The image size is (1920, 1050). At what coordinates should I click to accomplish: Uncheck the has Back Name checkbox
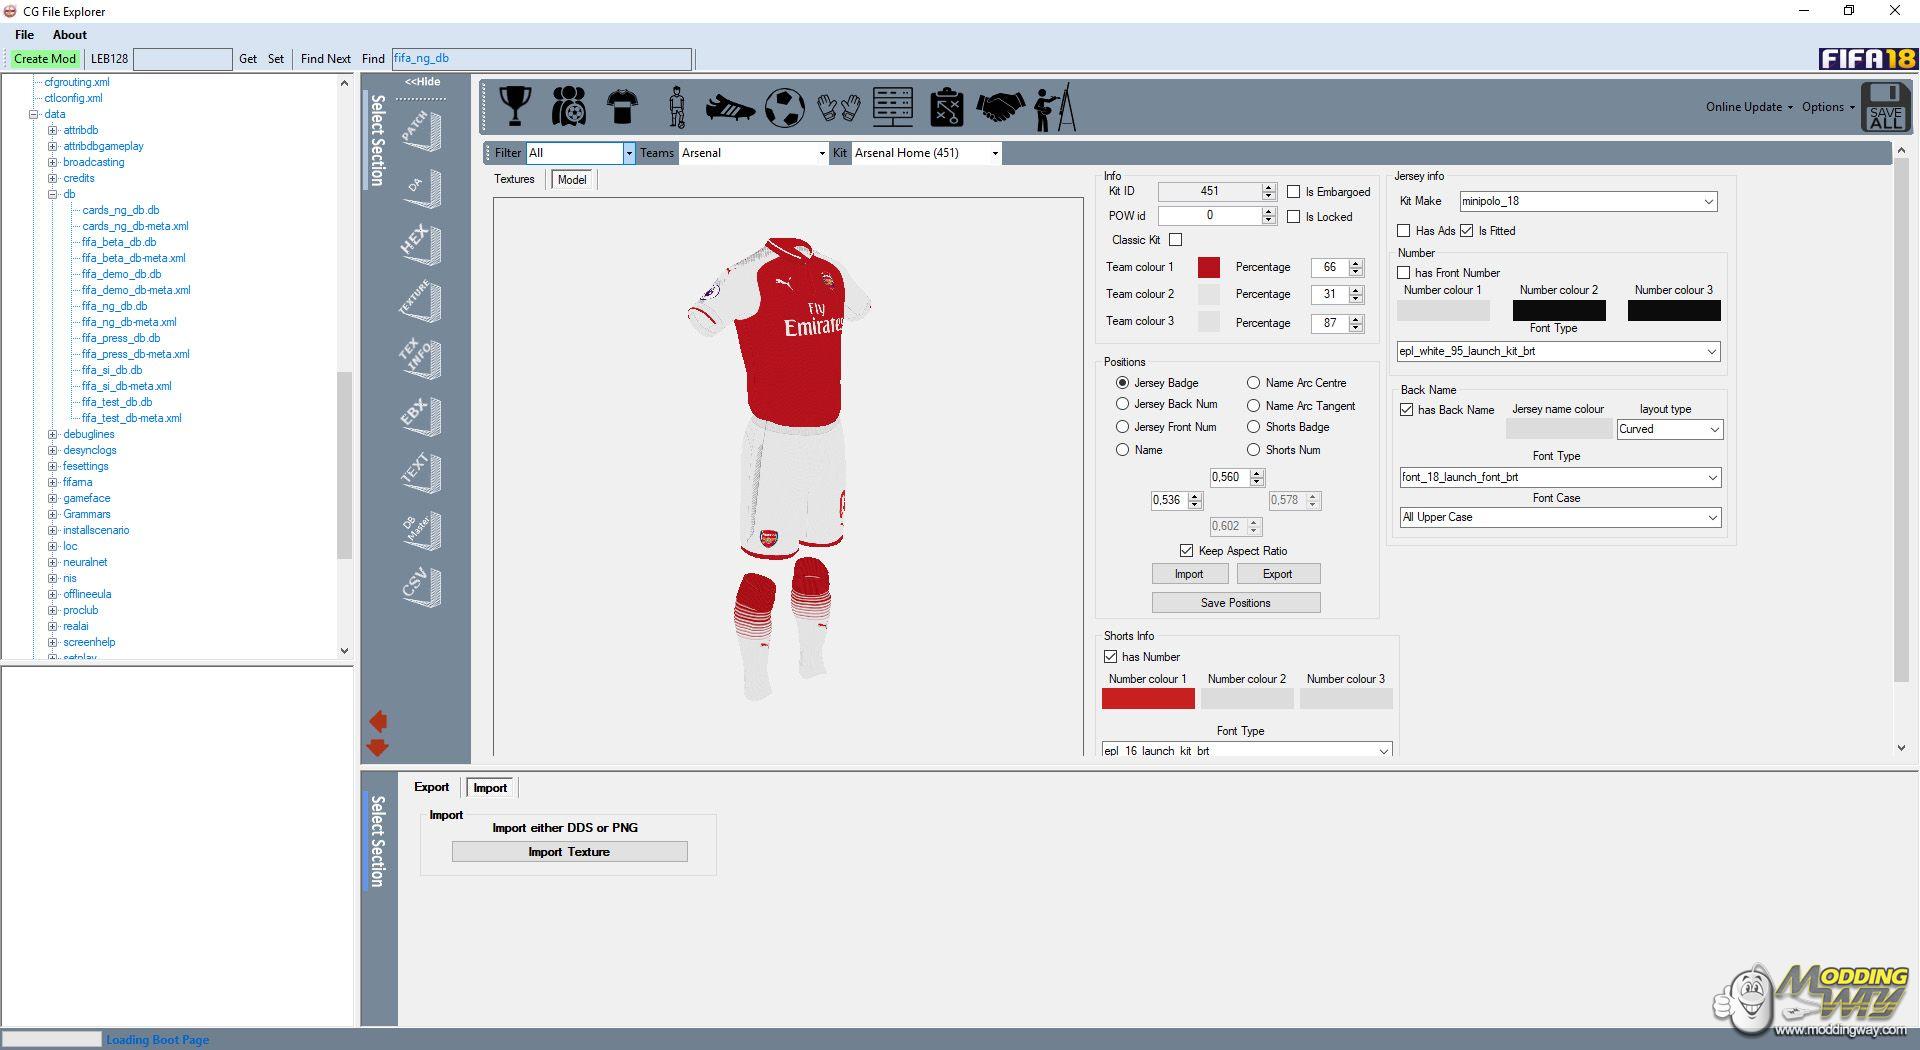tap(1406, 410)
